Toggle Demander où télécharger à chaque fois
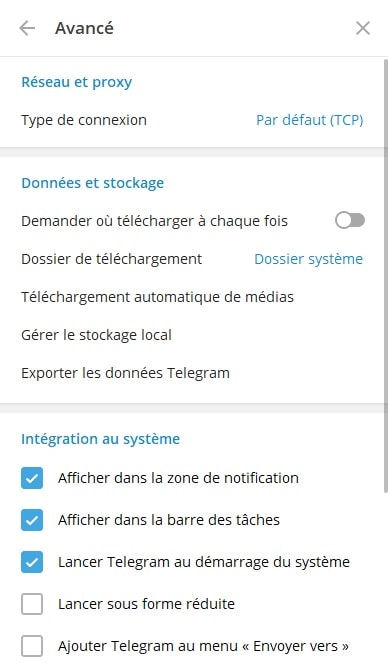The width and height of the screenshot is (388, 667). (350, 220)
